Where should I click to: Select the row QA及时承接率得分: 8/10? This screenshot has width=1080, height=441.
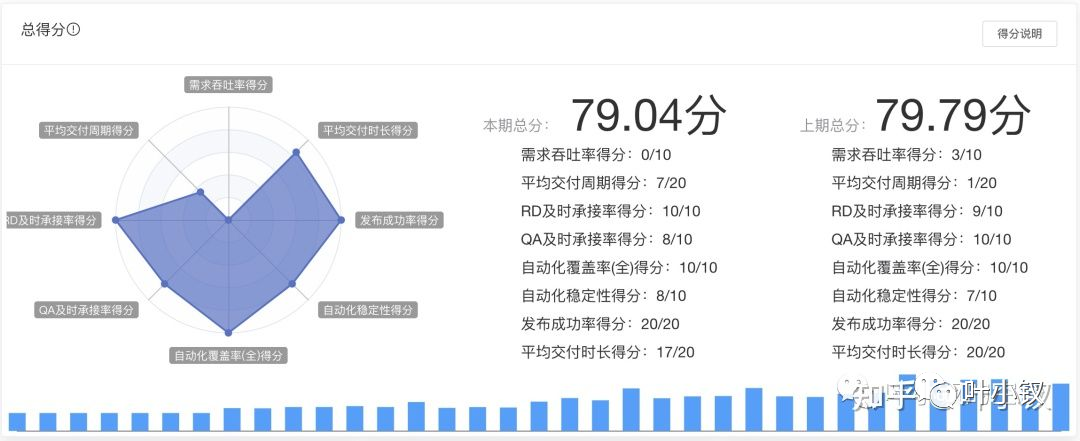(607, 239)
